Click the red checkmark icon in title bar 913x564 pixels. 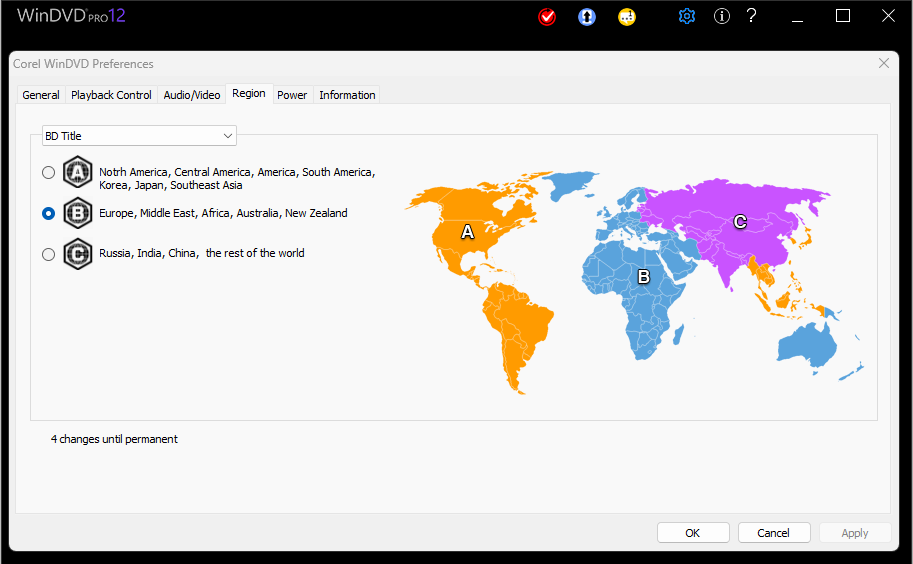pyautogui.click(x=547, y=17)
